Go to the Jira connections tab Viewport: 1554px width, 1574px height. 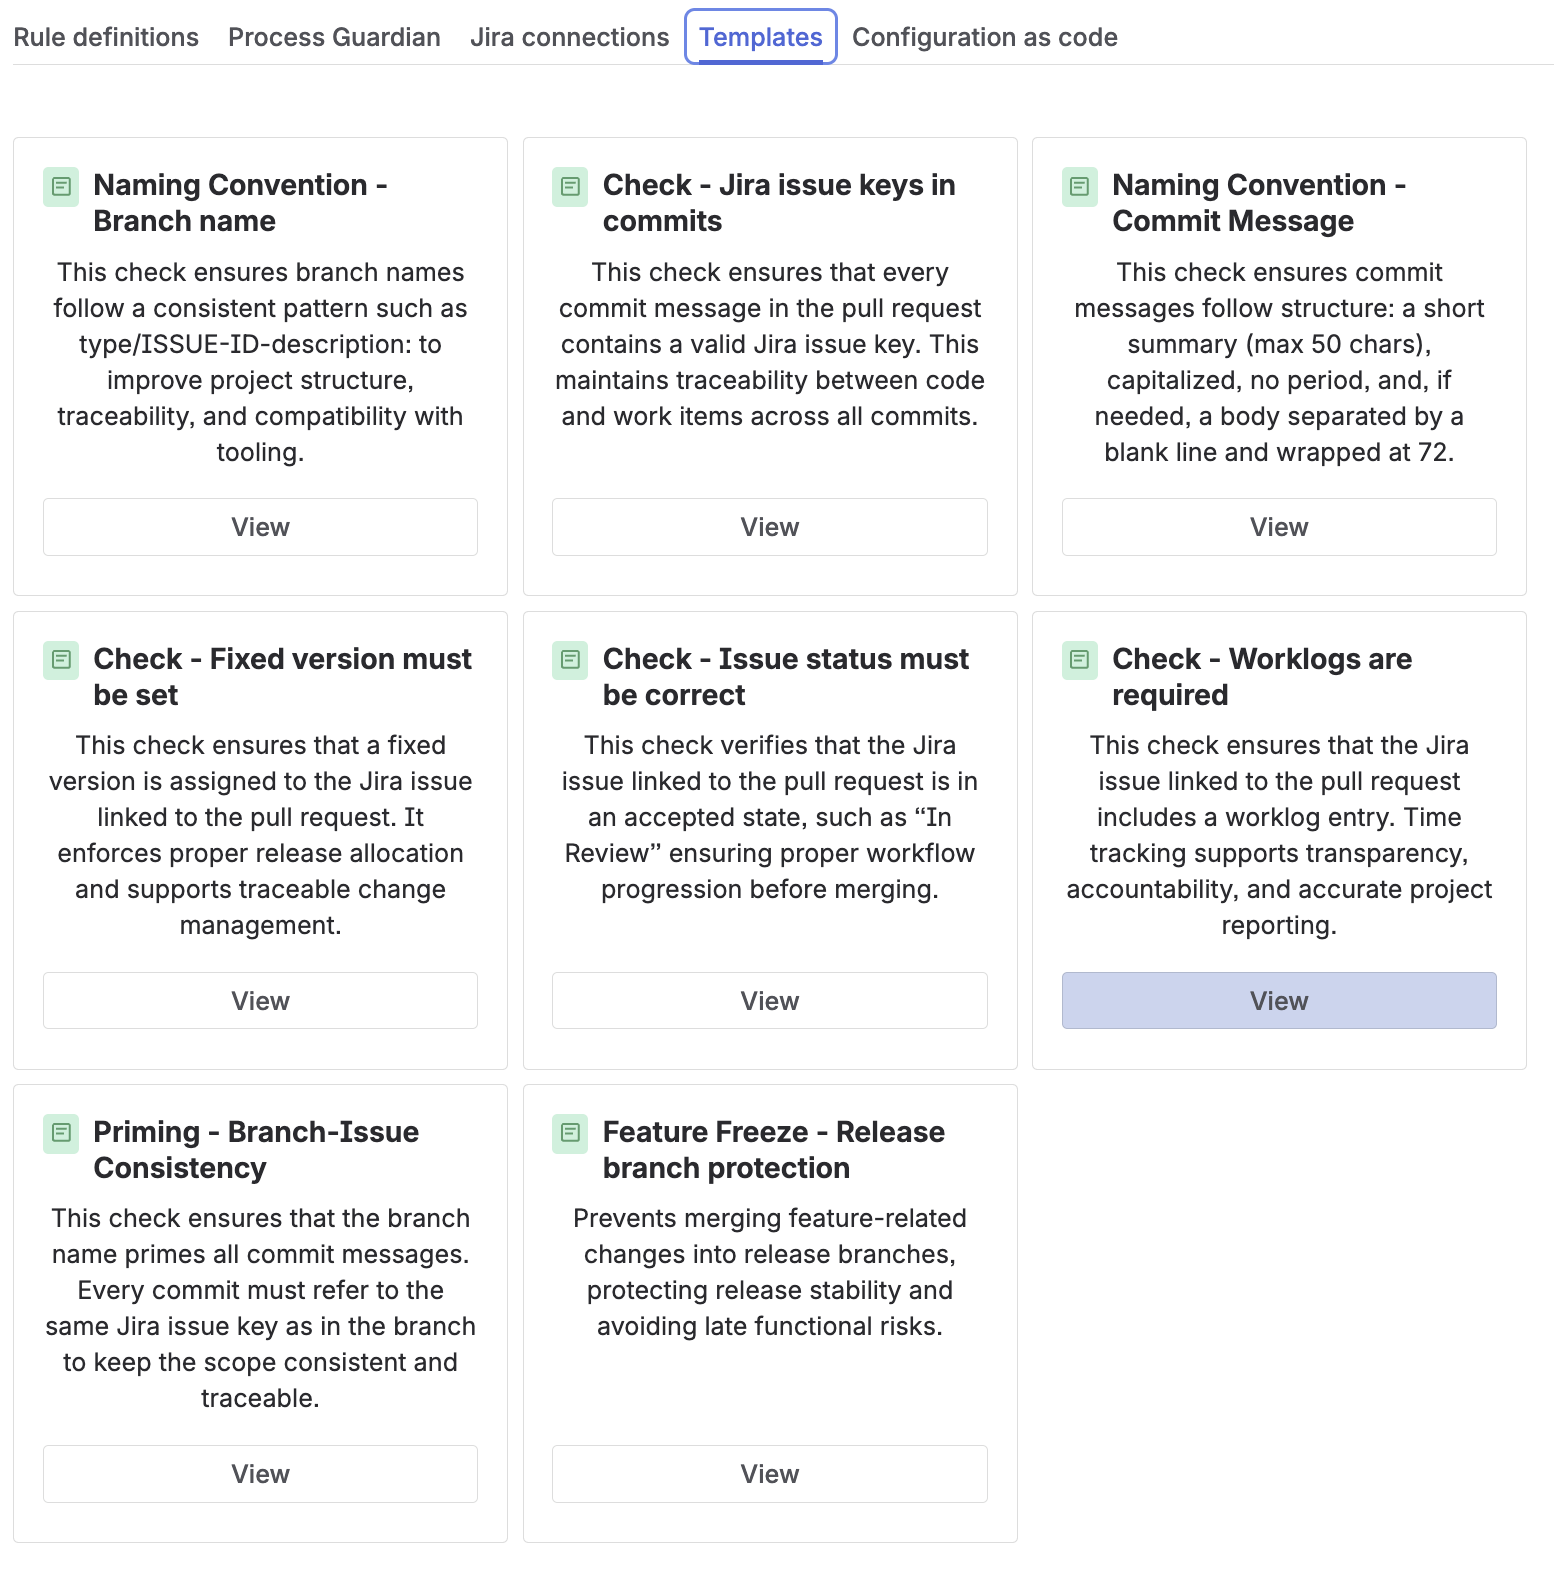coord(569,37)
